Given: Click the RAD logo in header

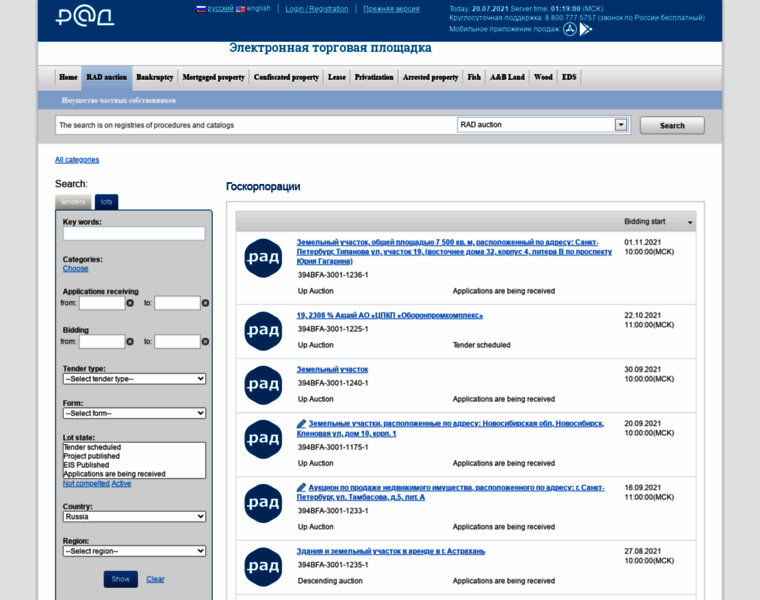Looking at the screenshot, I should pyautogui.click(x=85, y=16).
